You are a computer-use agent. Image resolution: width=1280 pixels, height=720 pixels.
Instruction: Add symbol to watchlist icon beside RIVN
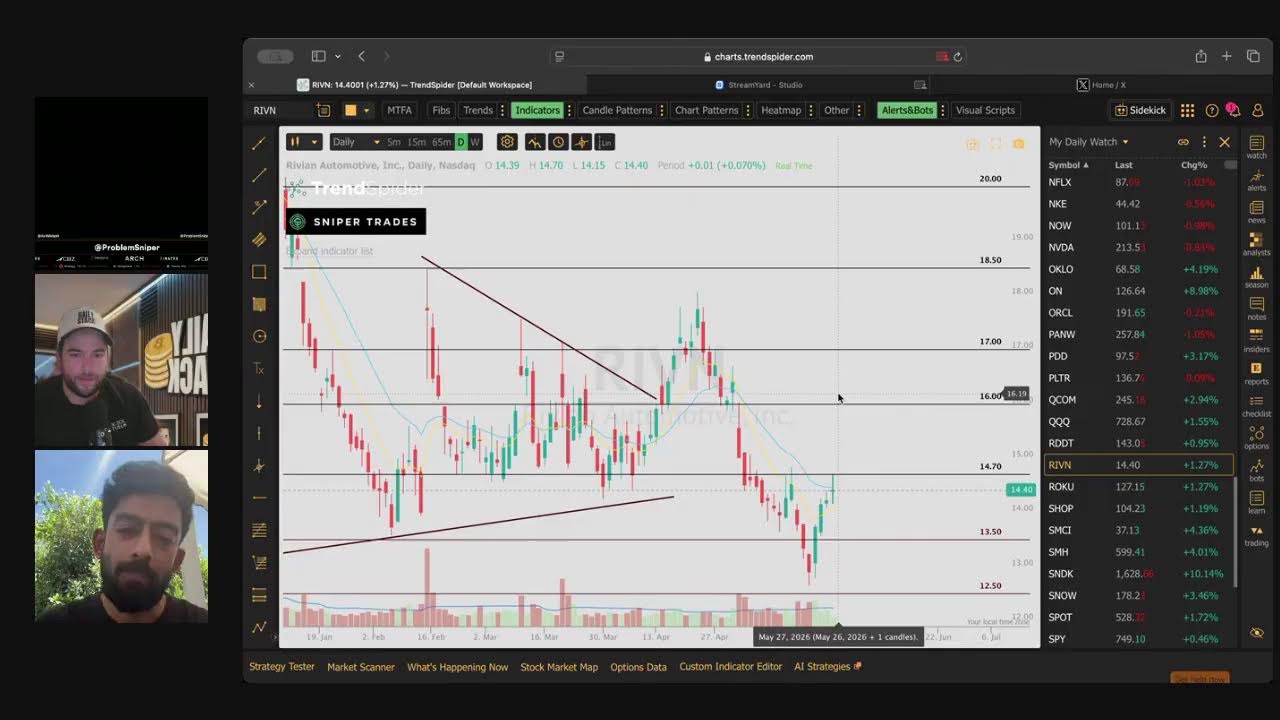tap(323, 110)
